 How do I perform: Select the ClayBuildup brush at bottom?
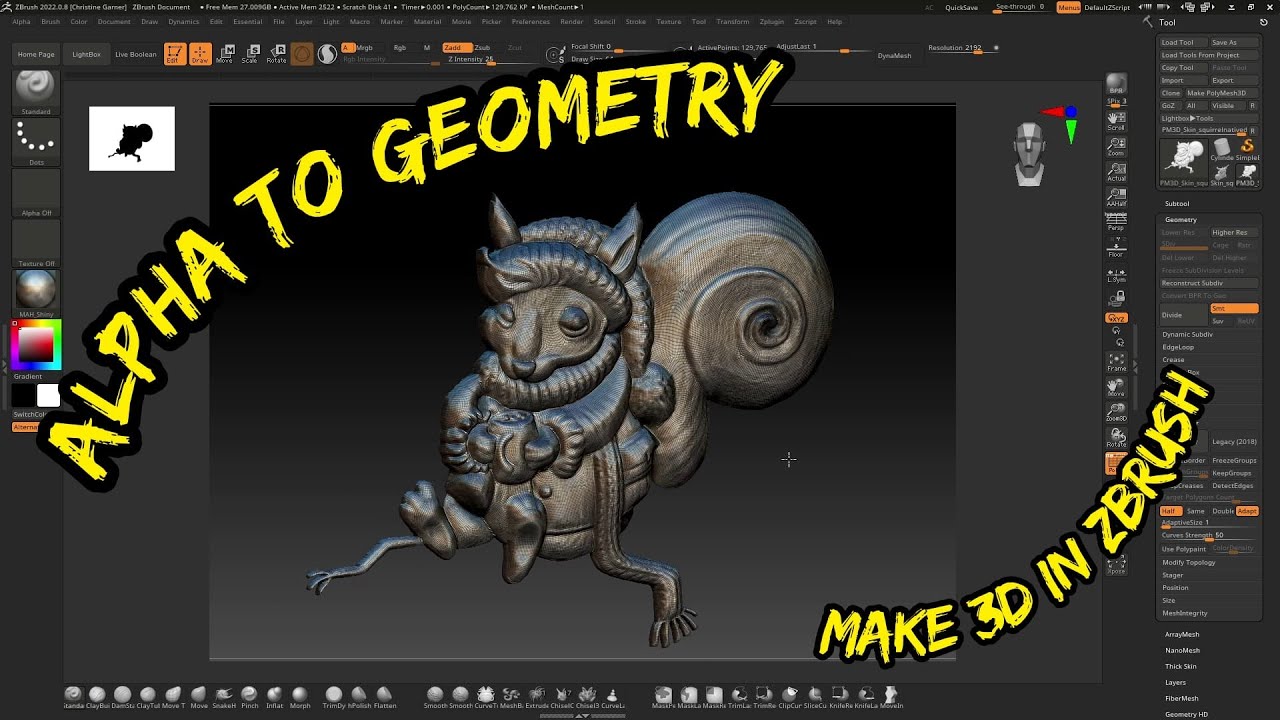(97, 697)
